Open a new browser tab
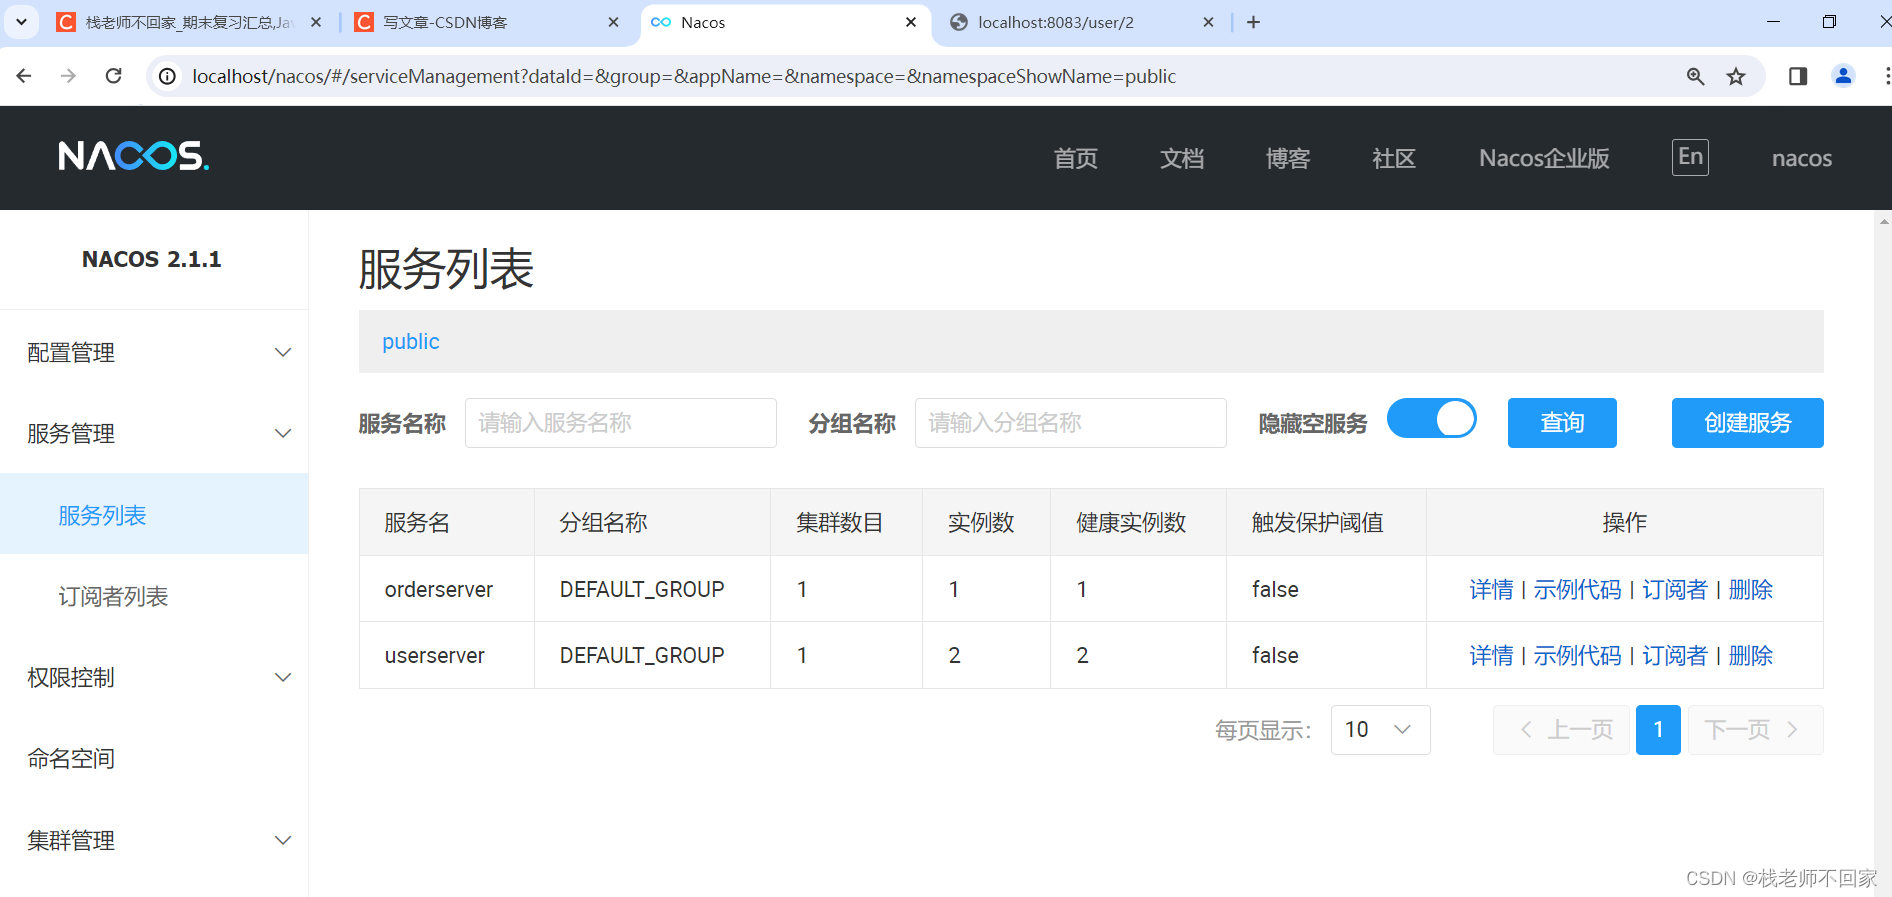1892x897 pixels. pyautogui.click(x=1253, y=22)
